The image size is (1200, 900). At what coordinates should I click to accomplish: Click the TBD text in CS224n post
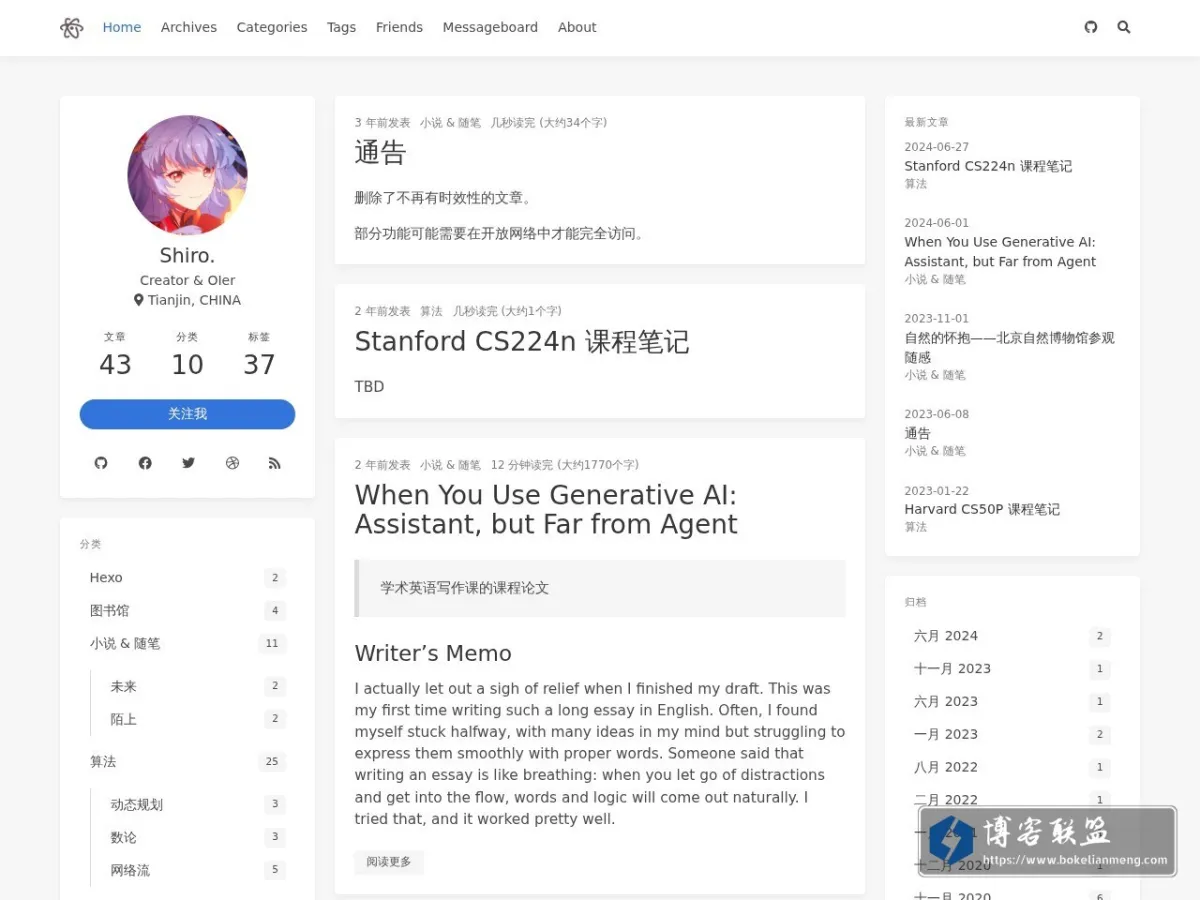369,387
